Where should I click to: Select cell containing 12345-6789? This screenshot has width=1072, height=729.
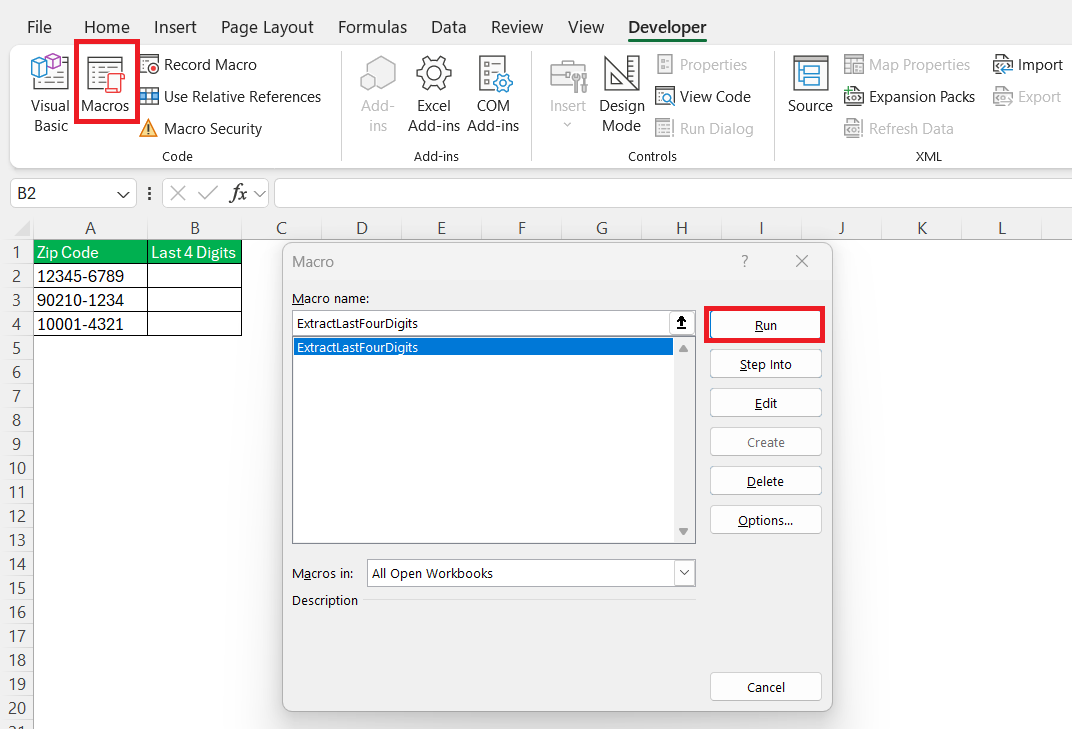[x=90, y=276]
